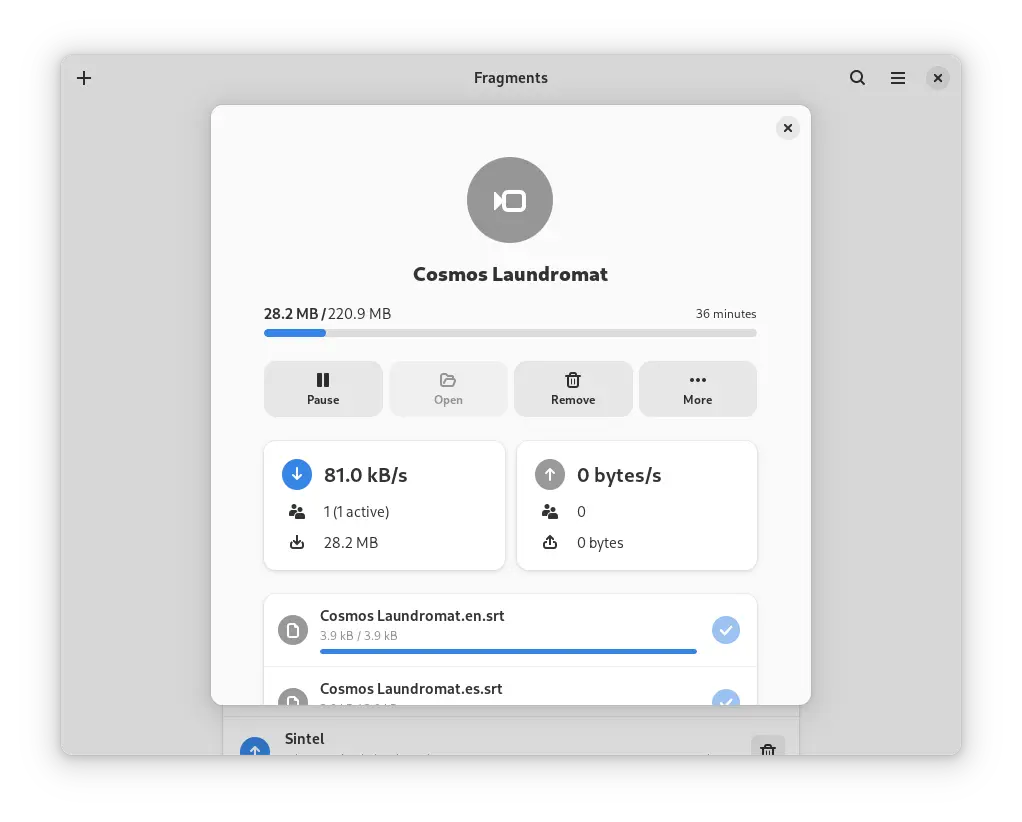Click the blue download speed arrow icon
This screenshot has height=822, width=1022.
[297, 475]
